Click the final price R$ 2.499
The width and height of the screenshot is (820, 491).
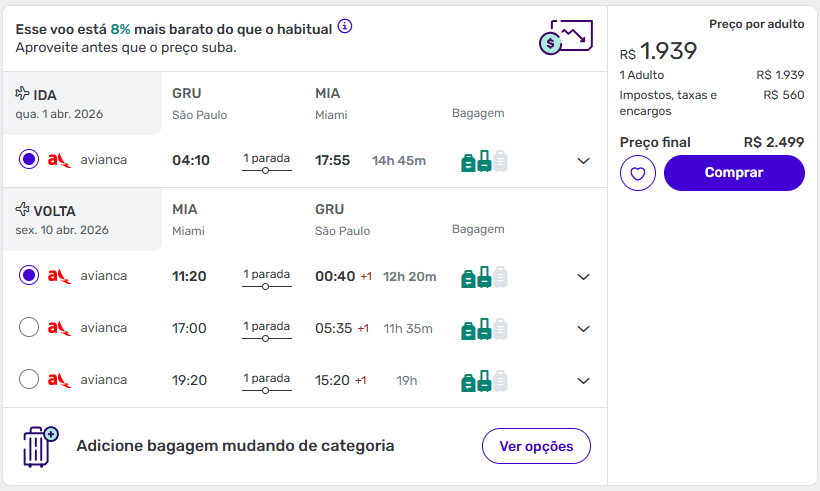coord(773,142)
